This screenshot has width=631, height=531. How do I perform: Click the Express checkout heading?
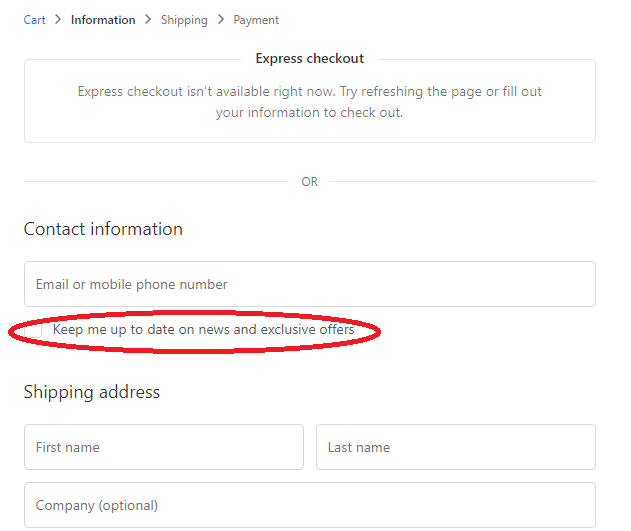(x=309, y=58)
